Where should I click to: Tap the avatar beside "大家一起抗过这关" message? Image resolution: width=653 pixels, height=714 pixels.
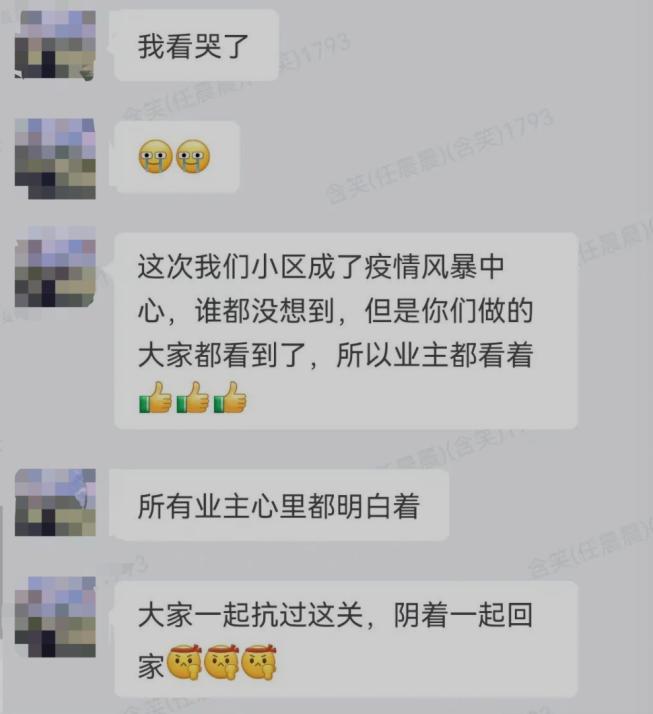(x=55, y=617)
